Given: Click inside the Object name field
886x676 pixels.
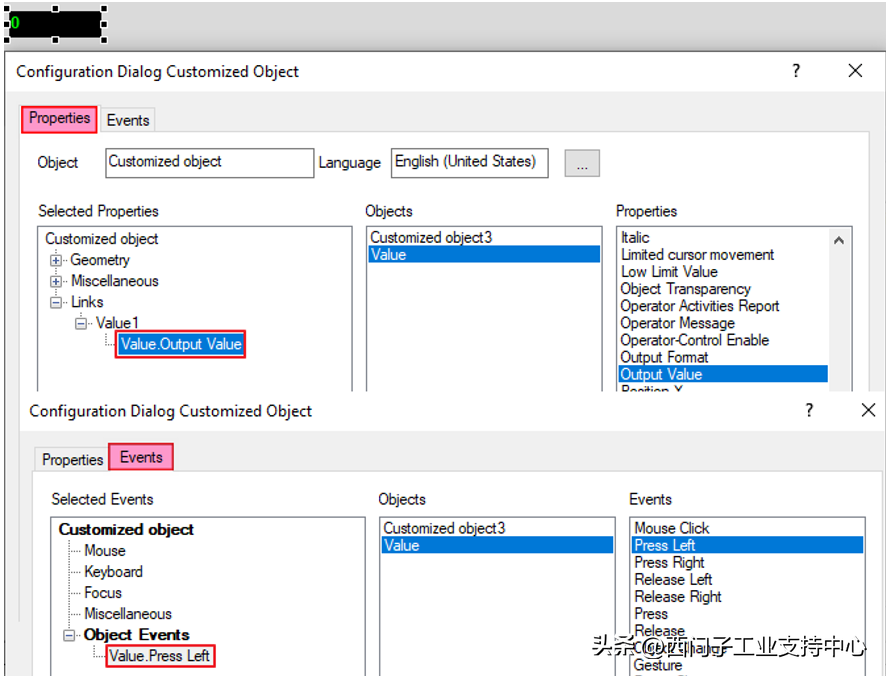Looking at the screenshot, I should (208, 162).
